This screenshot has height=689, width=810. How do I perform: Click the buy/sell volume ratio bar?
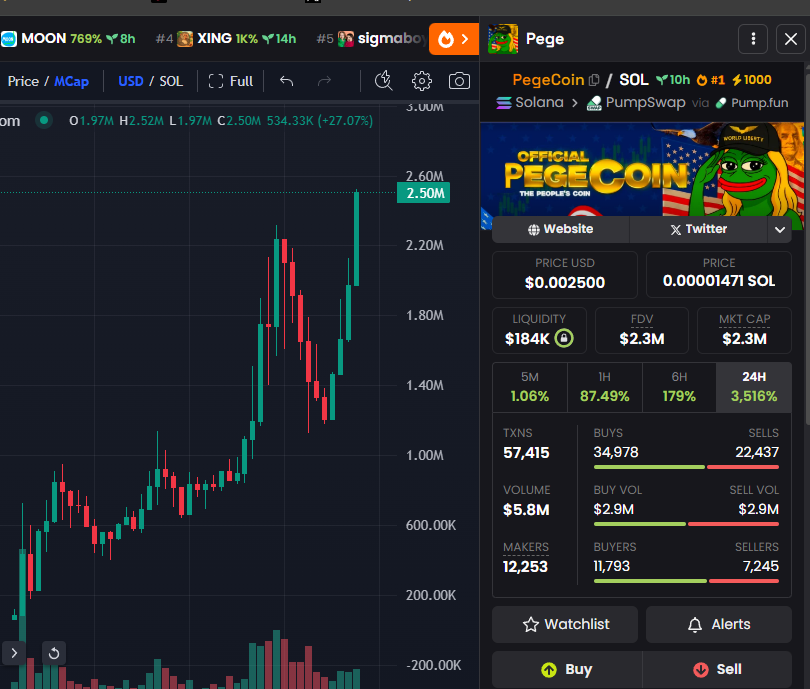(x=686, y=524)
